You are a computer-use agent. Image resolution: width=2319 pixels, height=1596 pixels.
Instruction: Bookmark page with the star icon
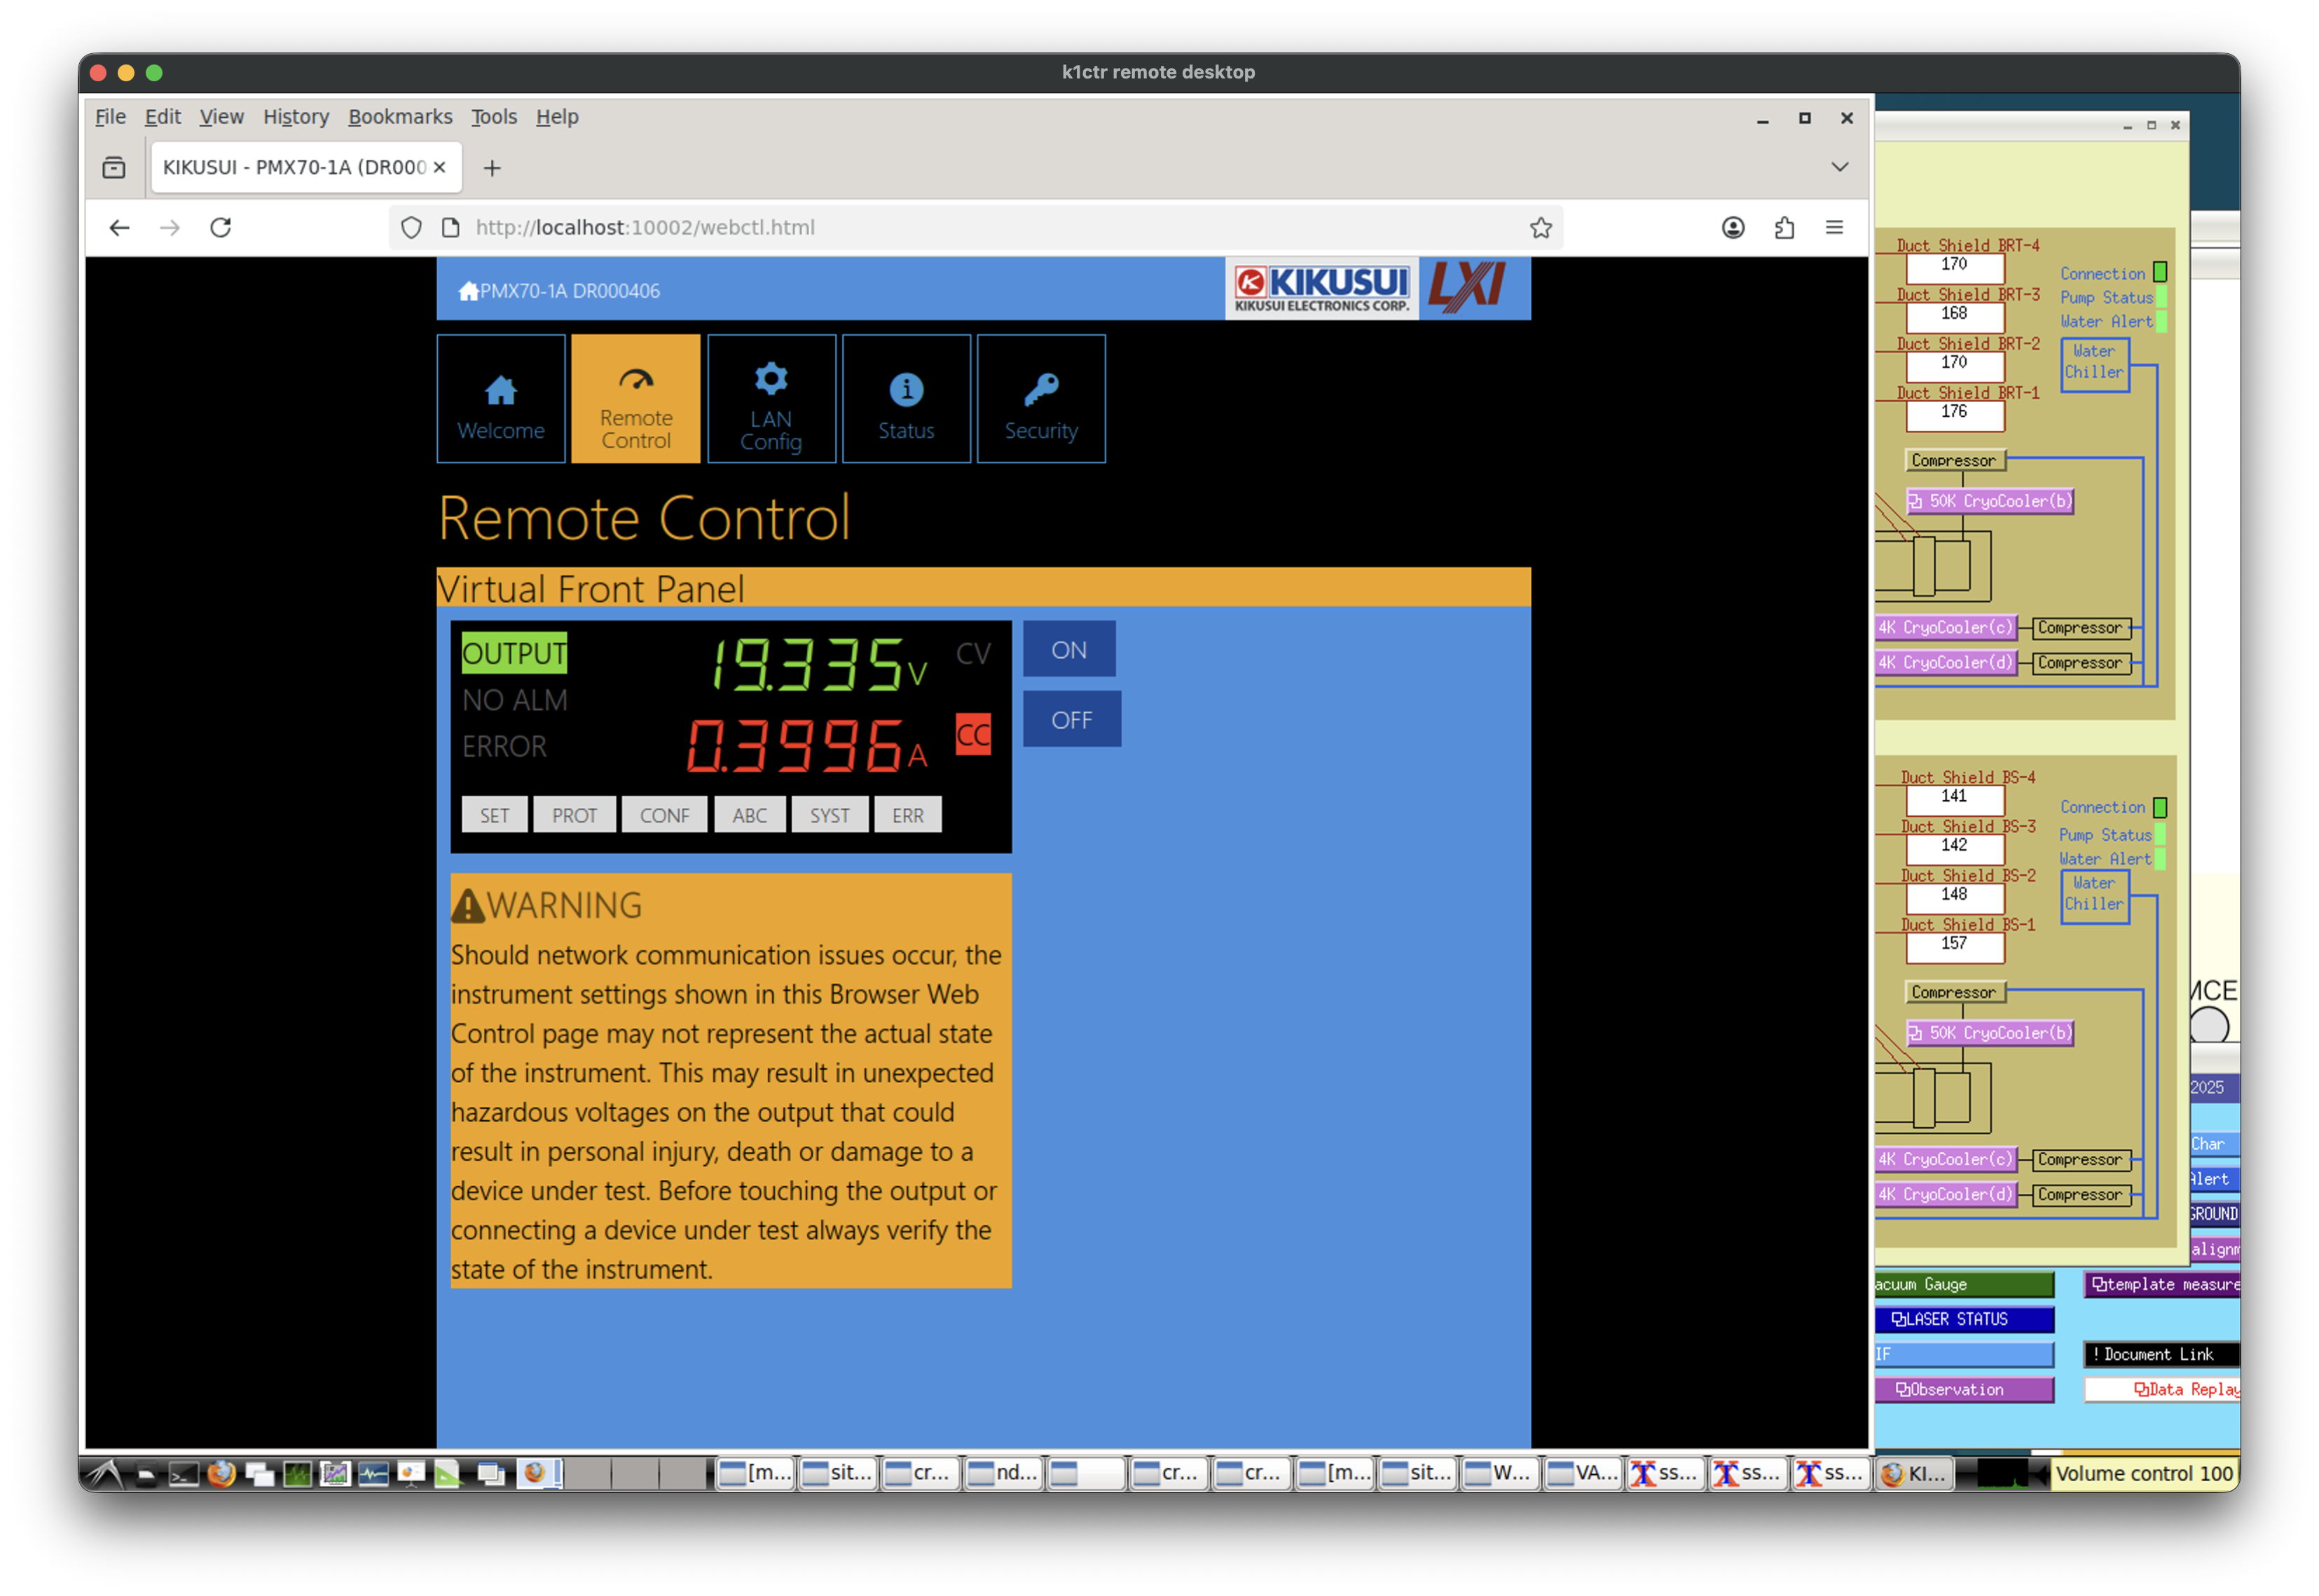tap(1540, 228)
